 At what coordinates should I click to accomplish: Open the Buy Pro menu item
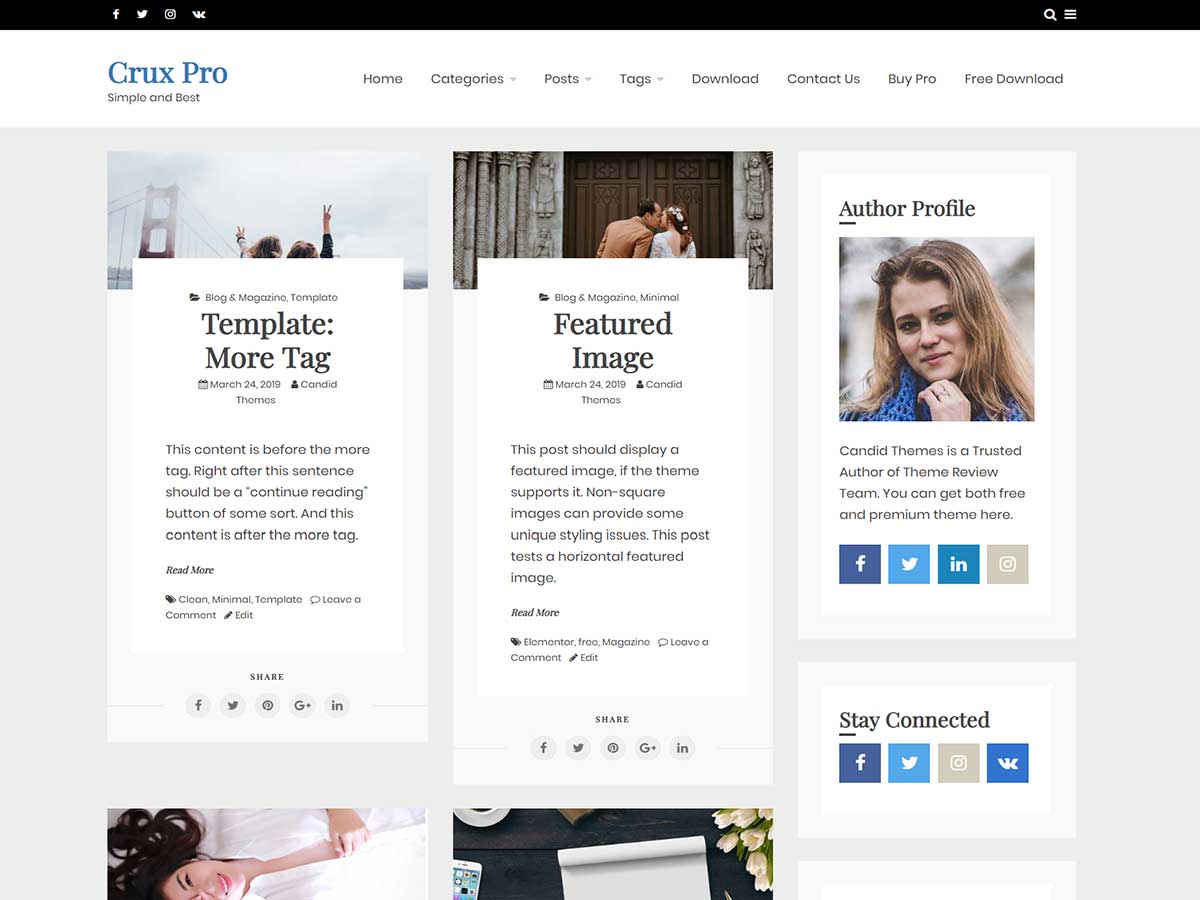coord(911,79)
